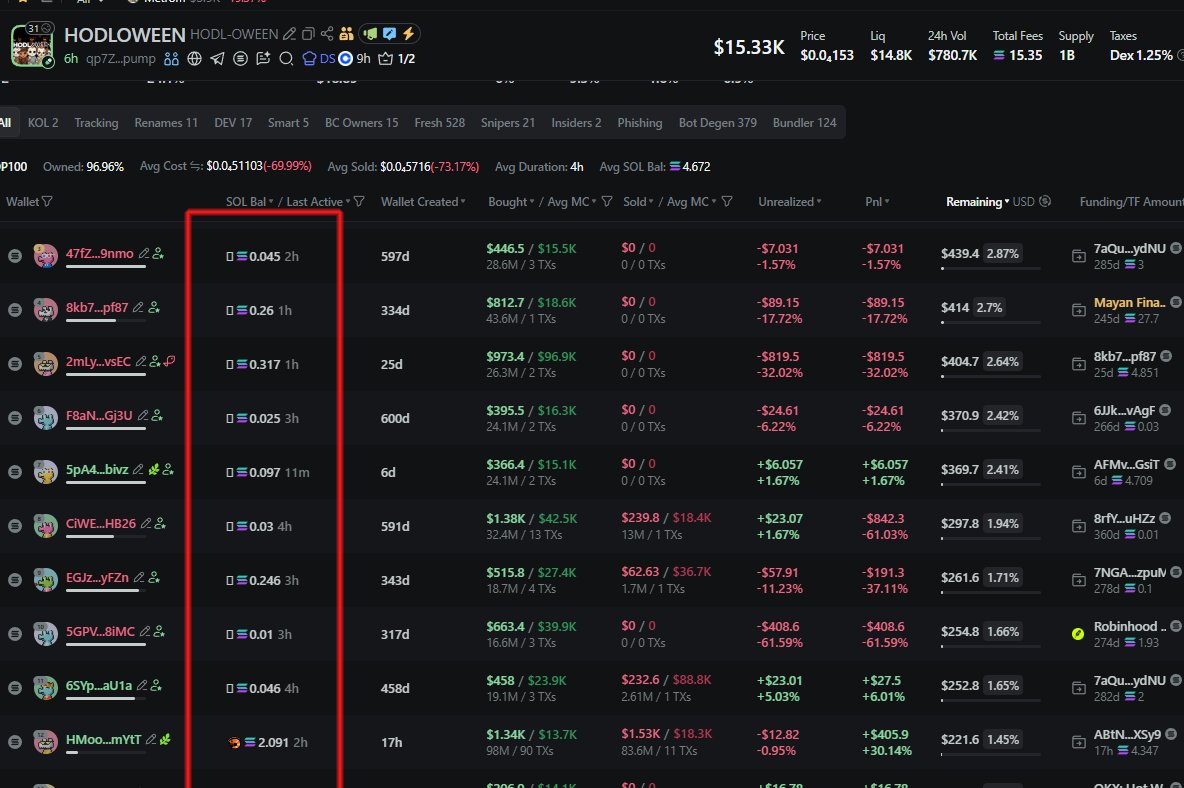Open wallet 5pA4...bivz

coord(96,471)
